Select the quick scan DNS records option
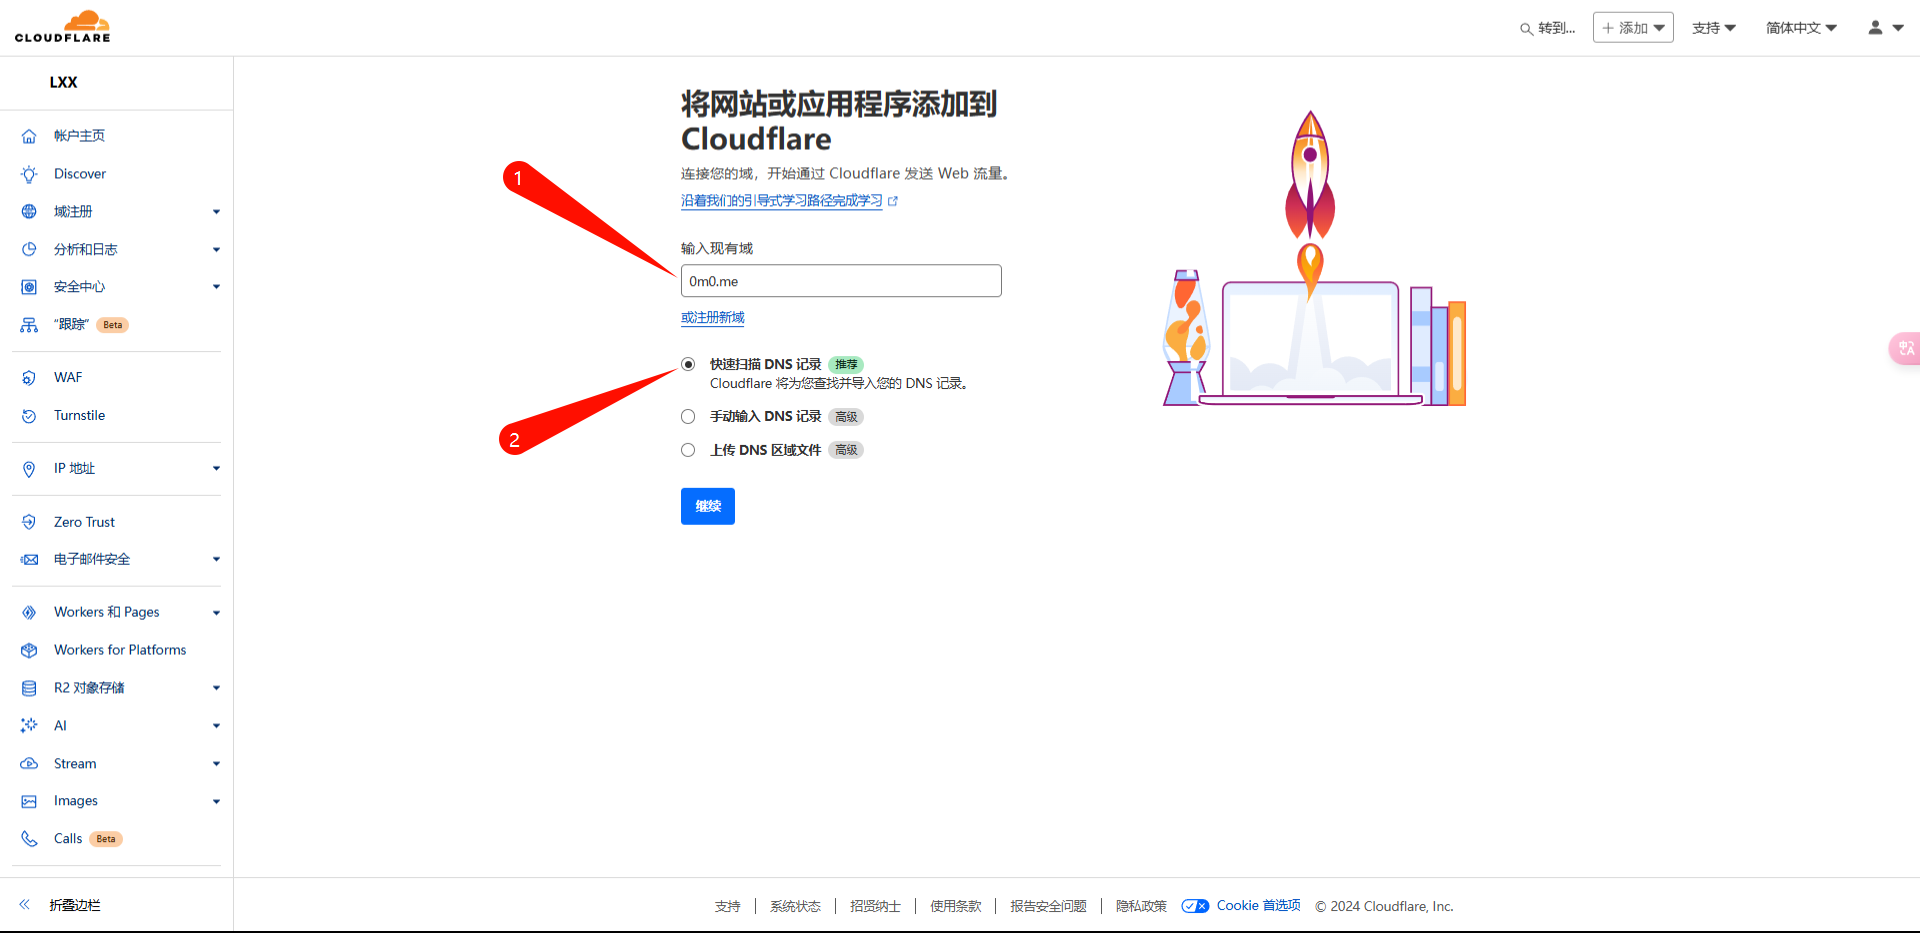 [688, 364]
